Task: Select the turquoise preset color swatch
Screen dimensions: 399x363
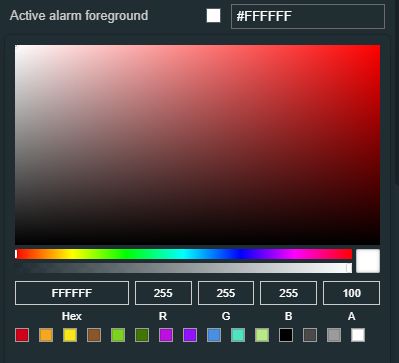Action: 238,335
